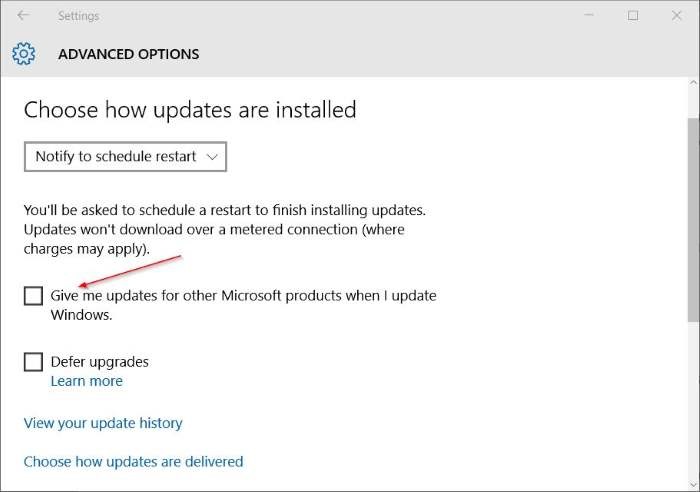700x492 pixels.
Task: Go back using the arrow in title bar
Action: click(23, 15)
